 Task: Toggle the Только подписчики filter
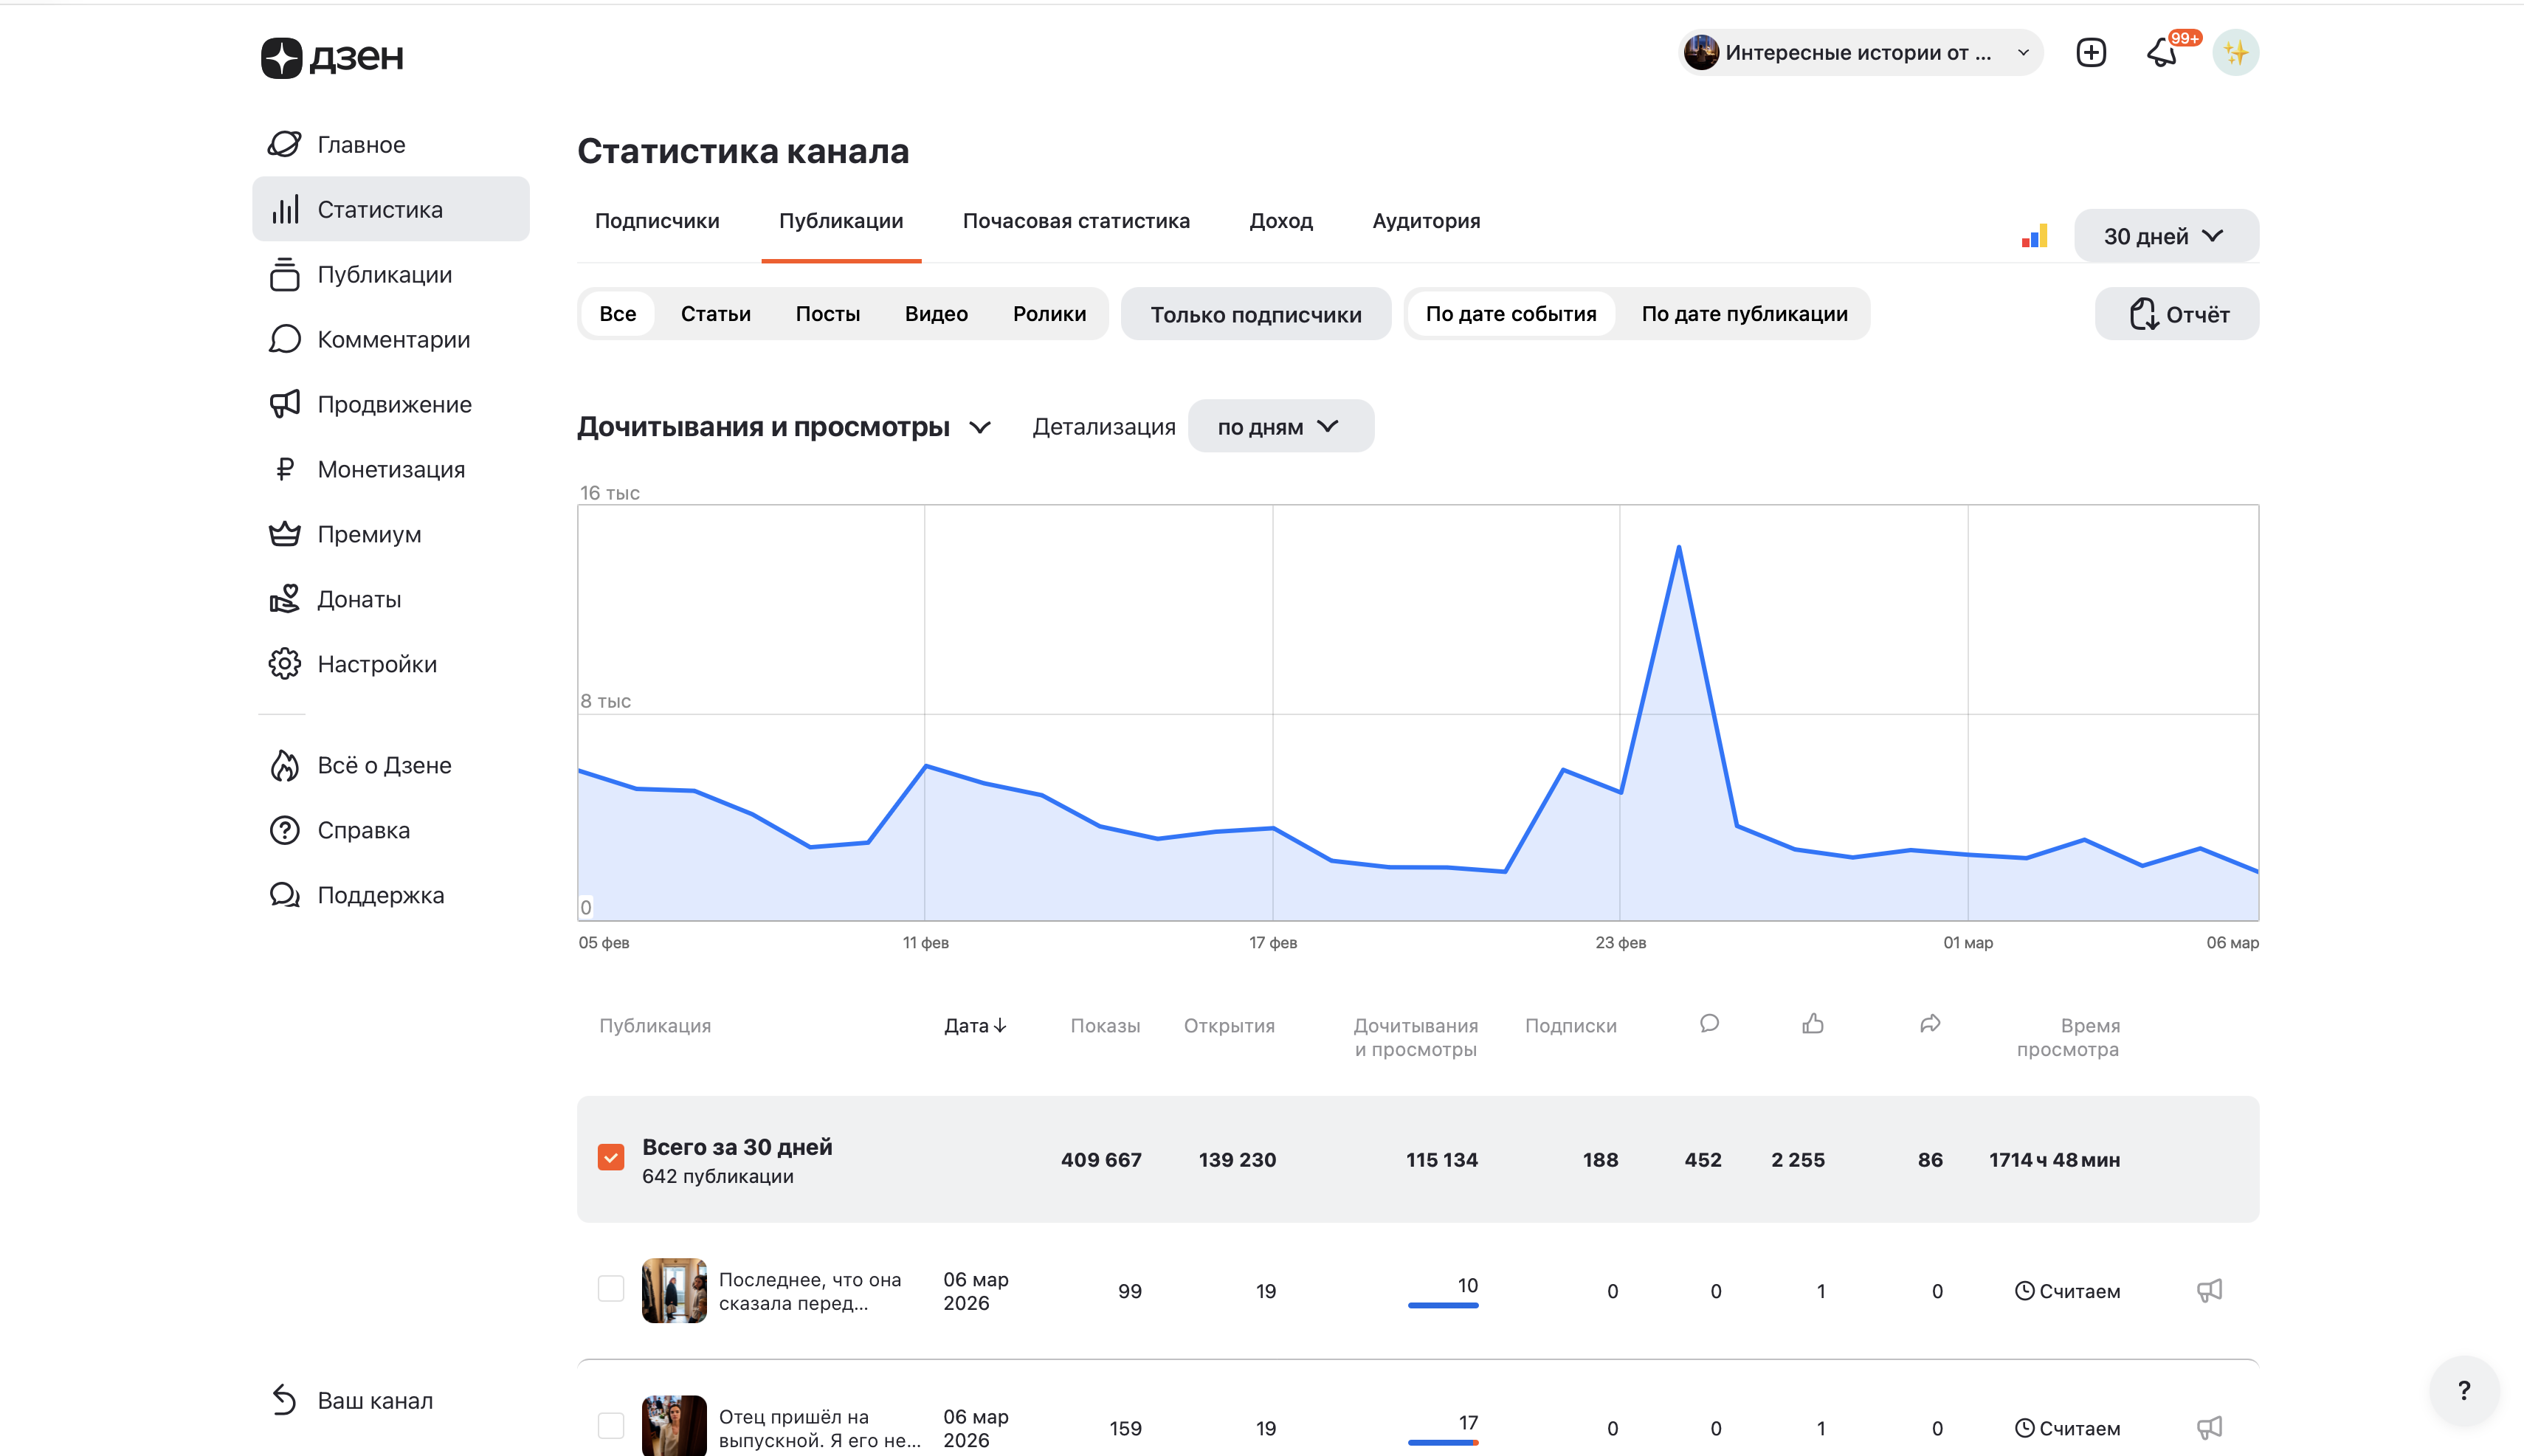click(1255, 314)
